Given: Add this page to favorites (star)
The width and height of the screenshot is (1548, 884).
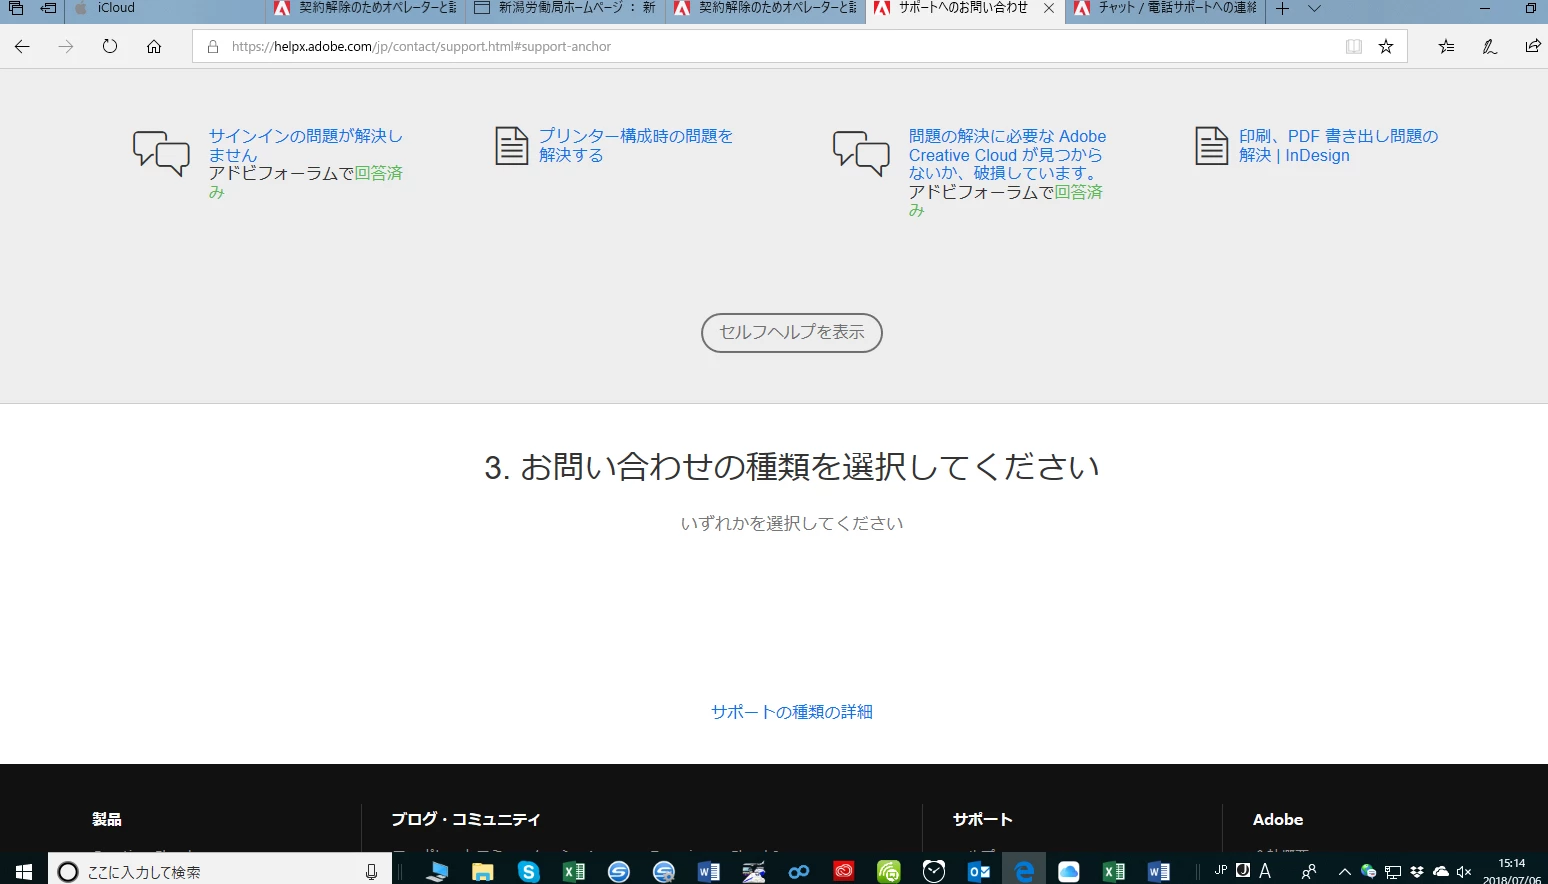Looking at the screenshot, I should click(x=1386, y=46).
